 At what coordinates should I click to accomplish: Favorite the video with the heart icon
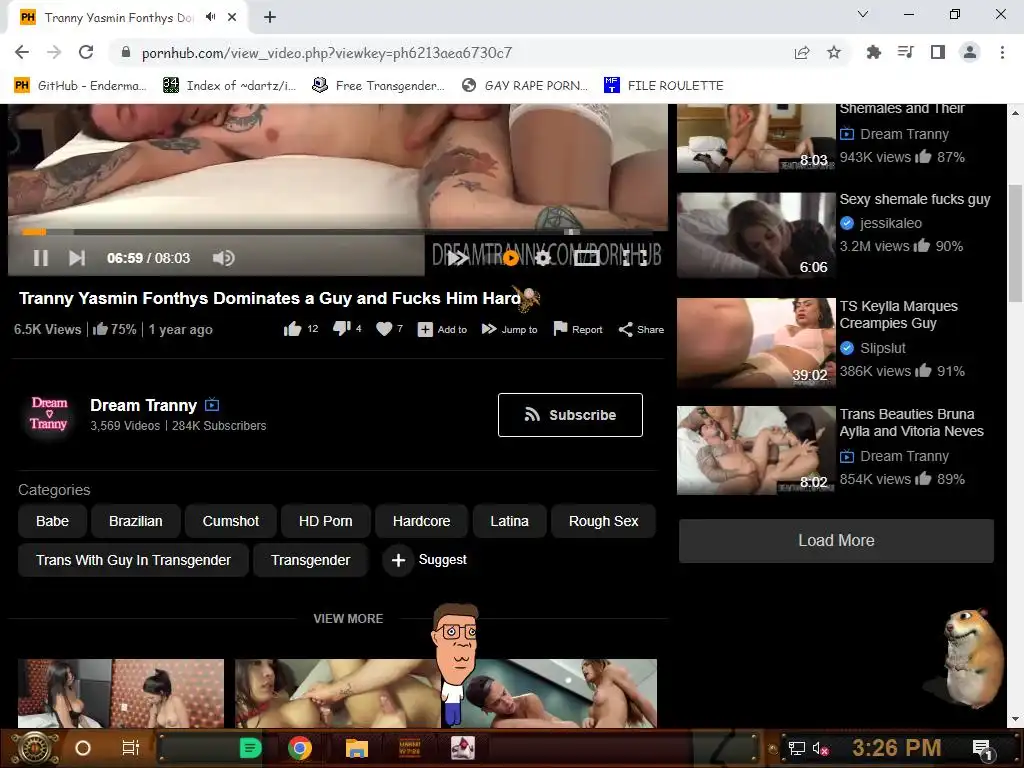click(x=384, y=329)
